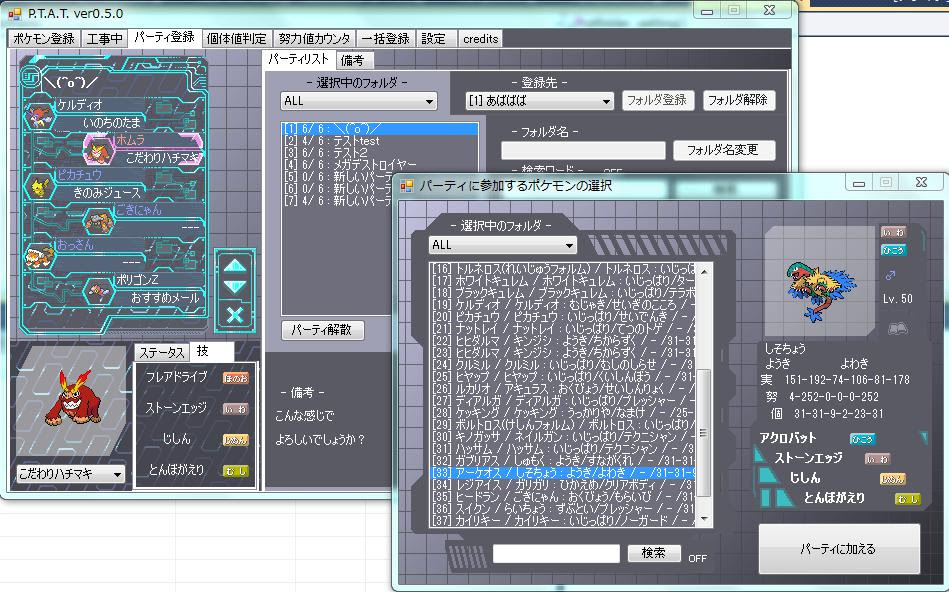Click the open book icon below Lv. 50
The width and height of the screenshot is (949, 592).
897,328
